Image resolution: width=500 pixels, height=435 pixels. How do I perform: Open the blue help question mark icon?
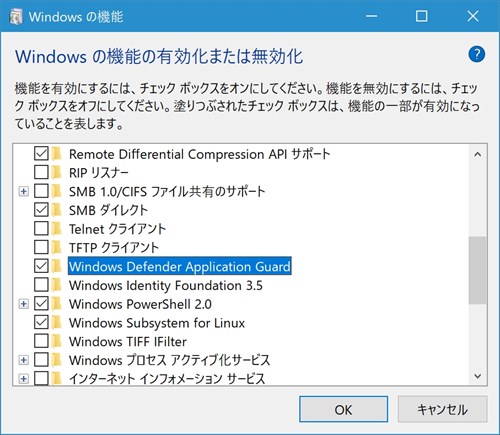476,54
